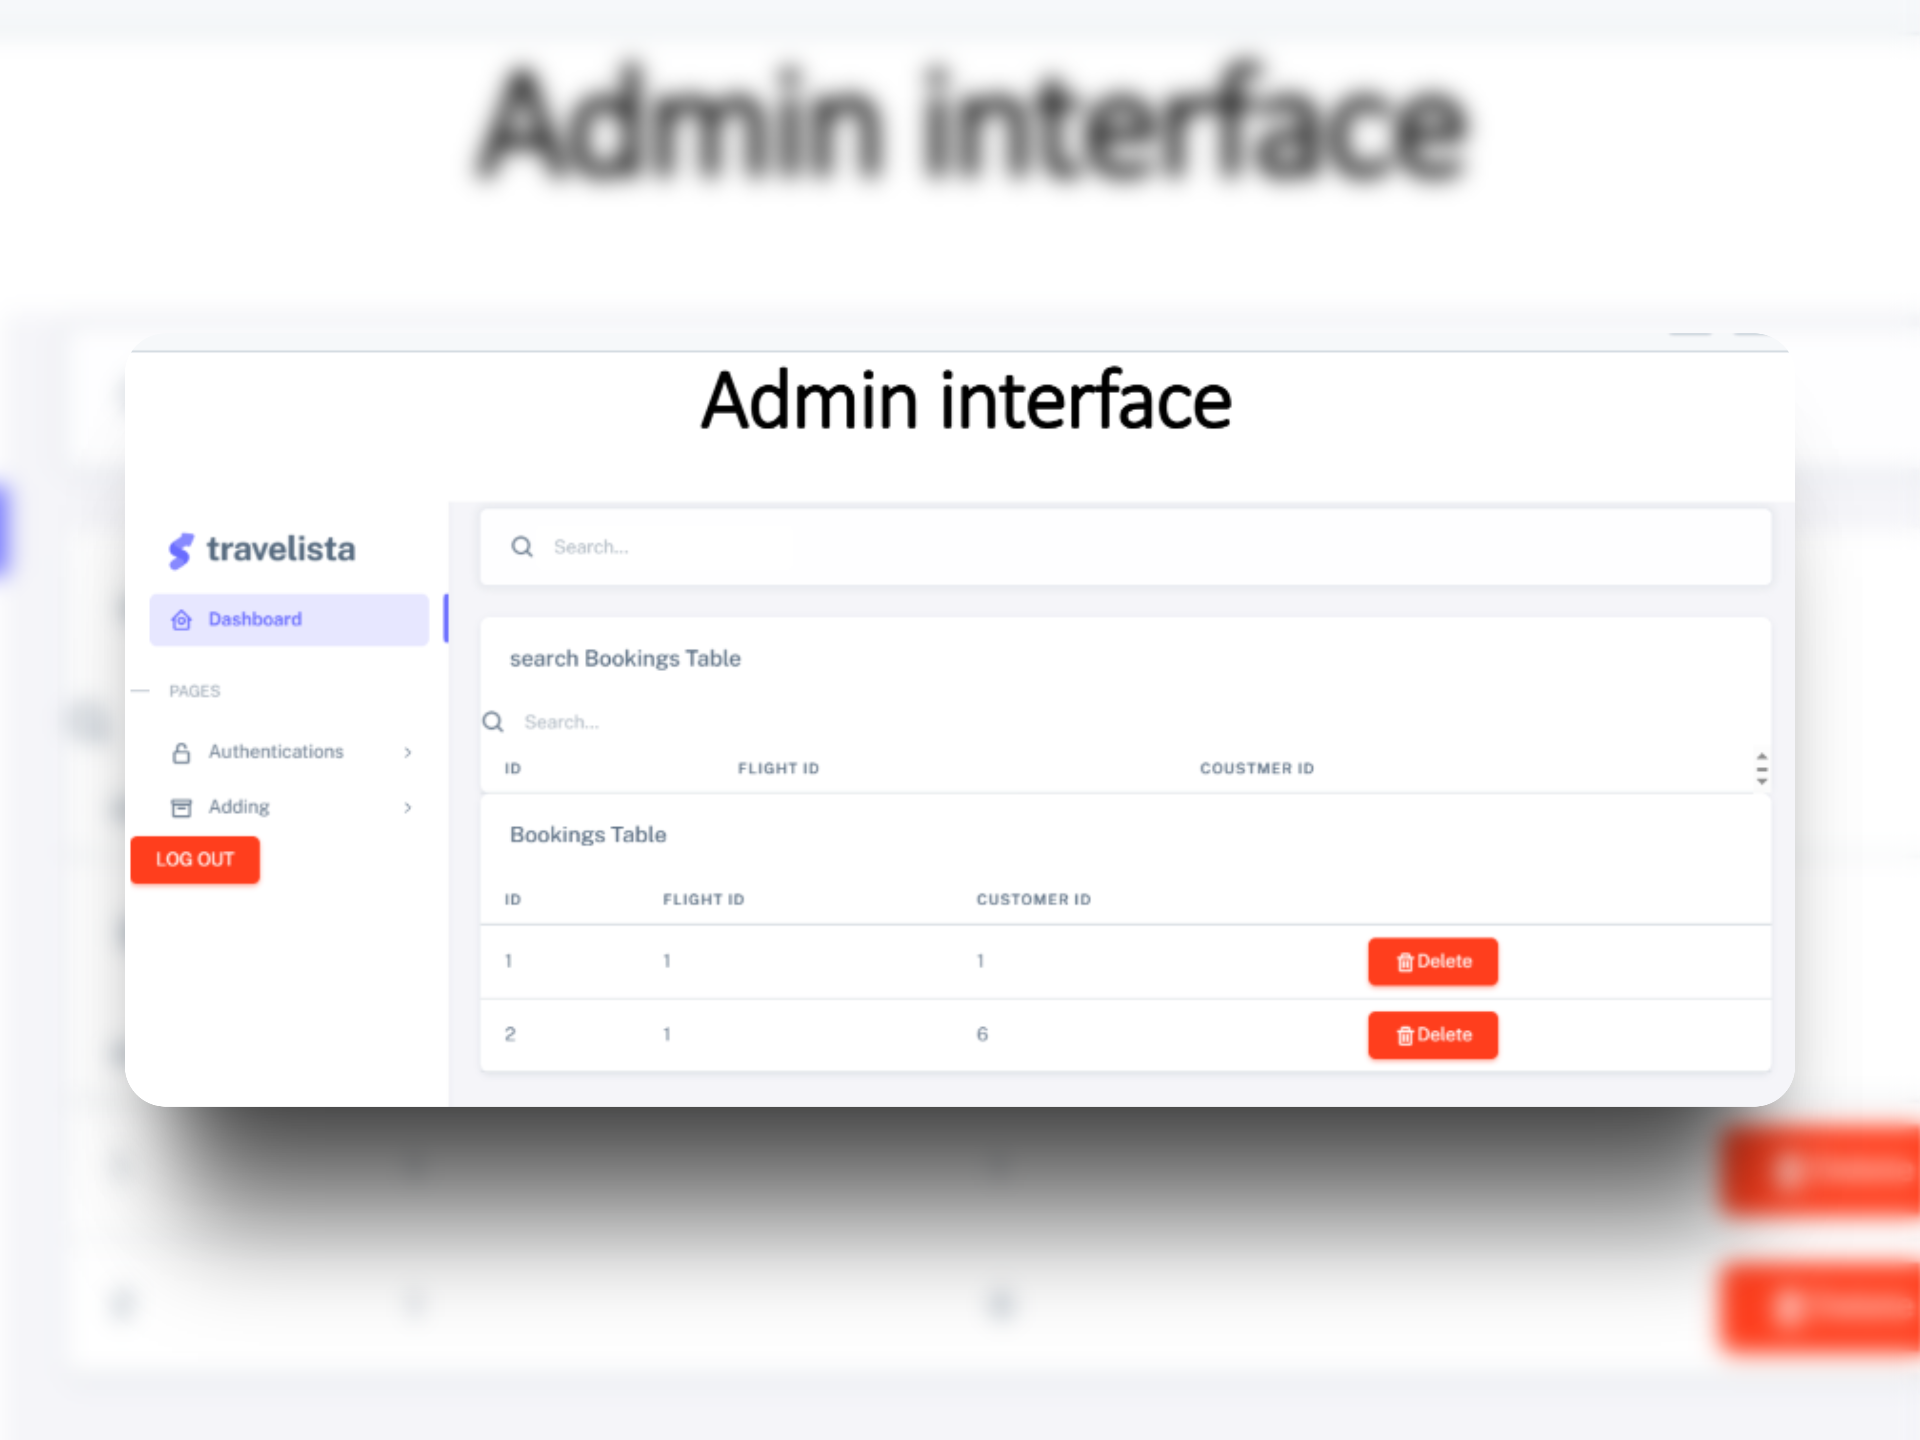
Task: Click the Adding archive box icon
Action: (181, 808)
